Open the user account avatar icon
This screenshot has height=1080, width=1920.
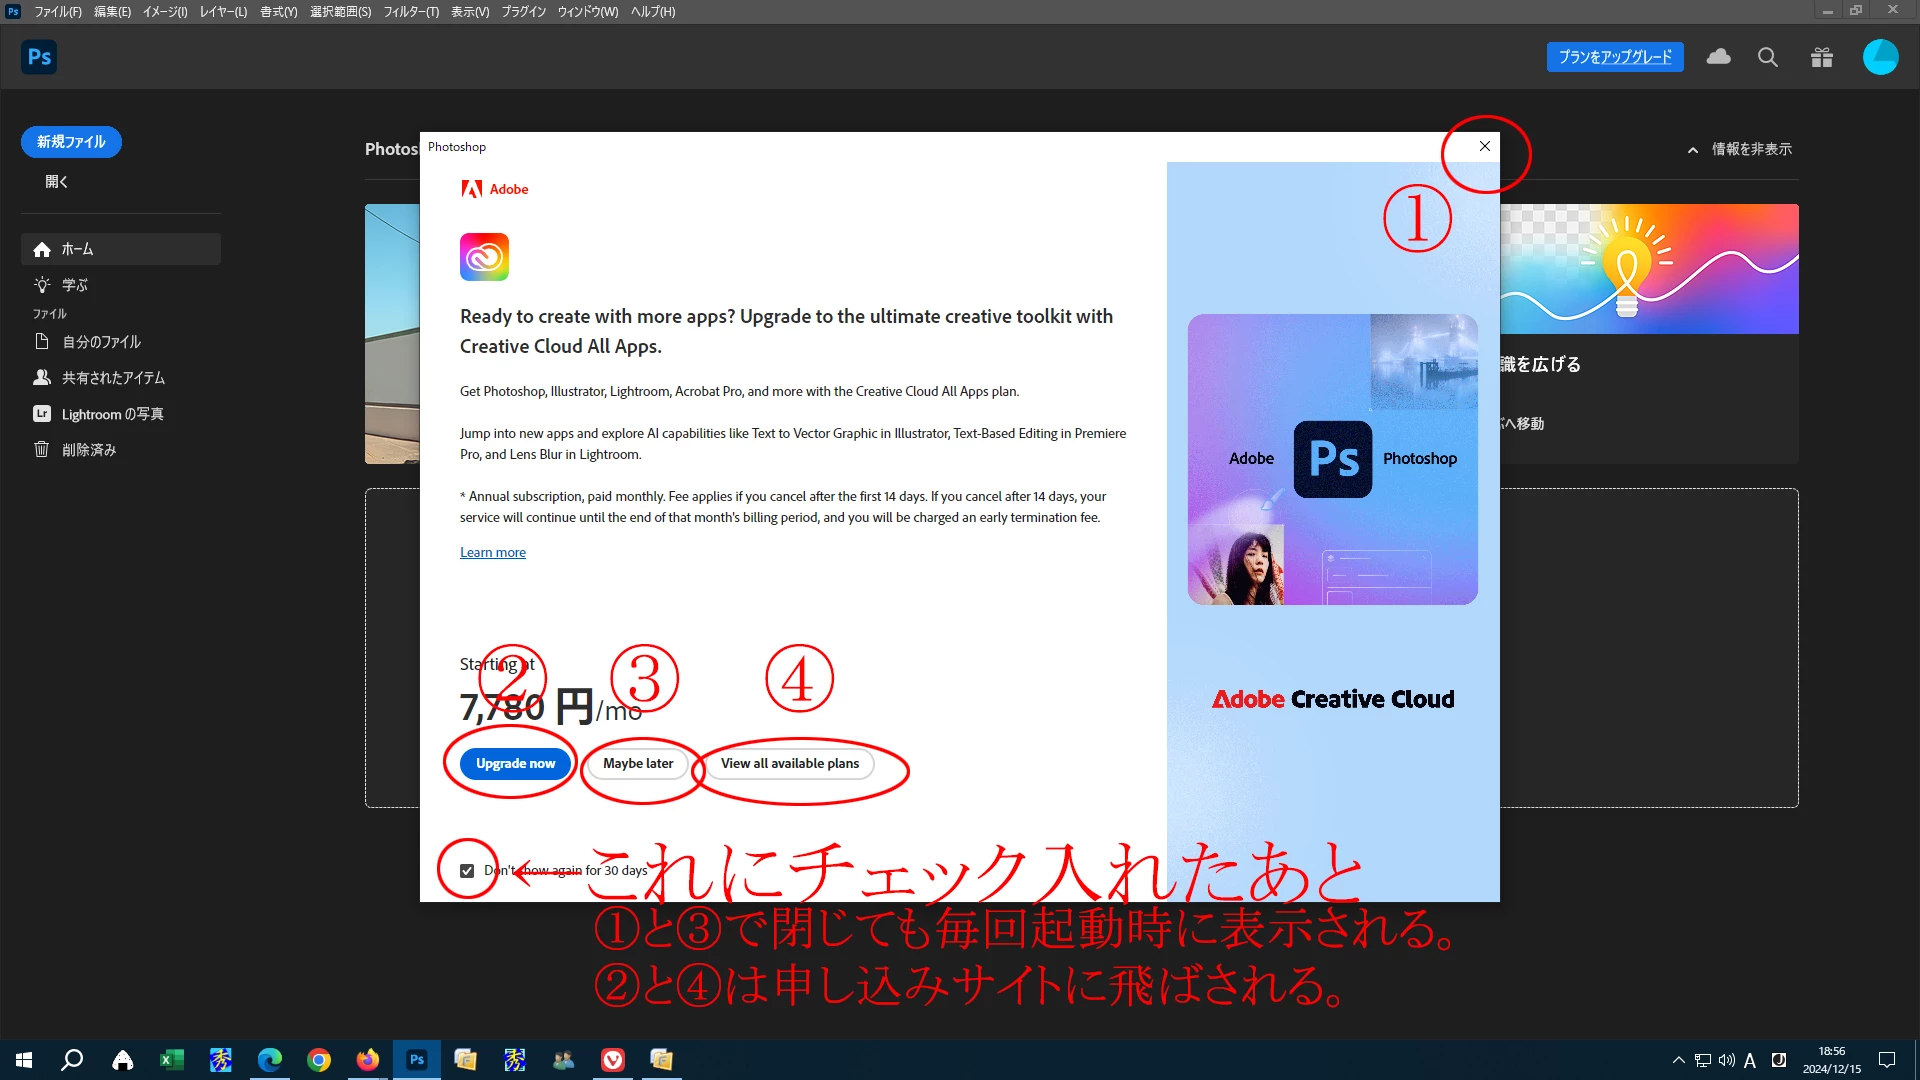tap(1879, 57)
